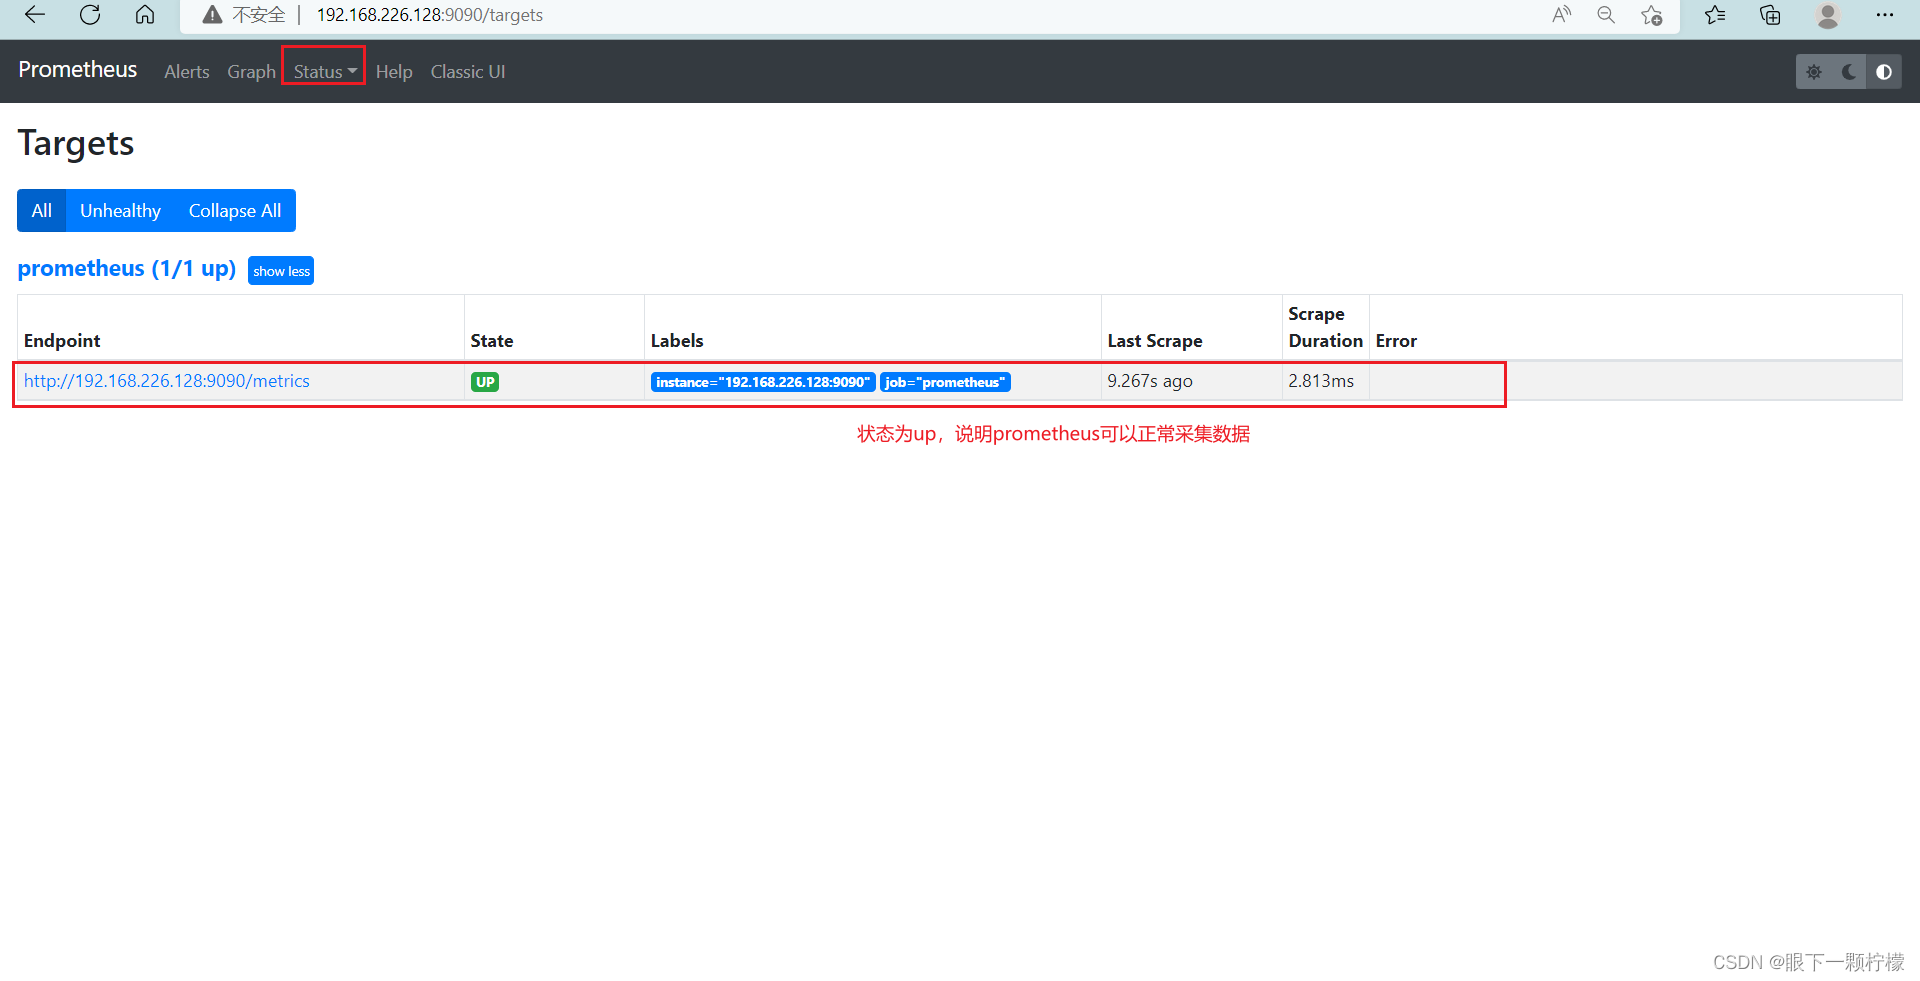1920x981 pixels.
Task: Open the 192.168.226.128:9090/metrics endpoint link
Action: click(x=167, y=381)
